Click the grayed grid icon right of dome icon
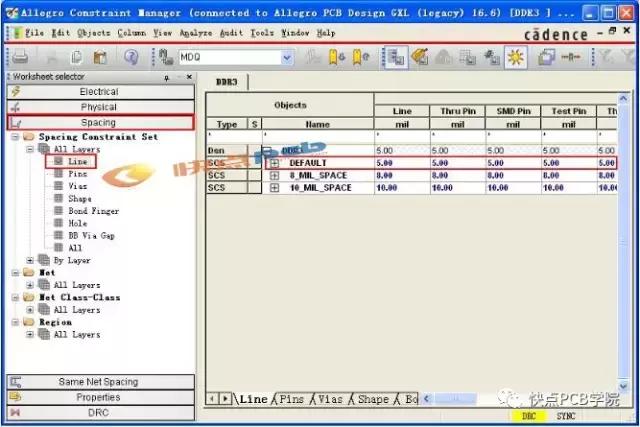This screenshot has width=640, height=427. click(467, 58)
